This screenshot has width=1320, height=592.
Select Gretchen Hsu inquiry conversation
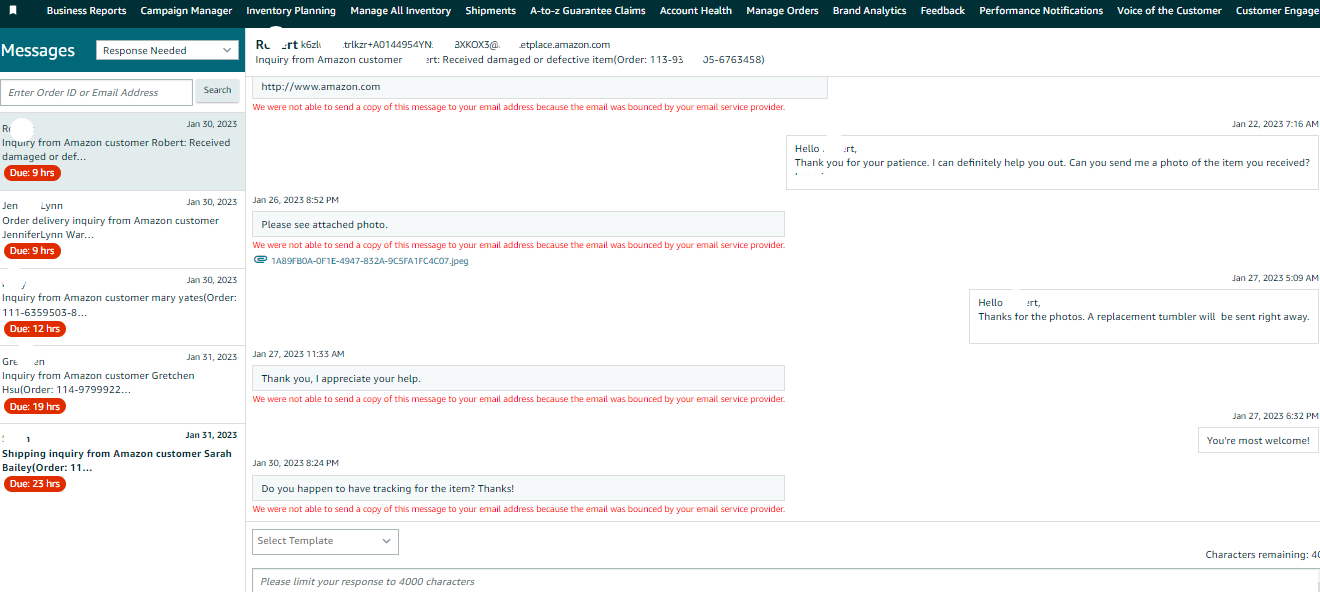(122, 385)
